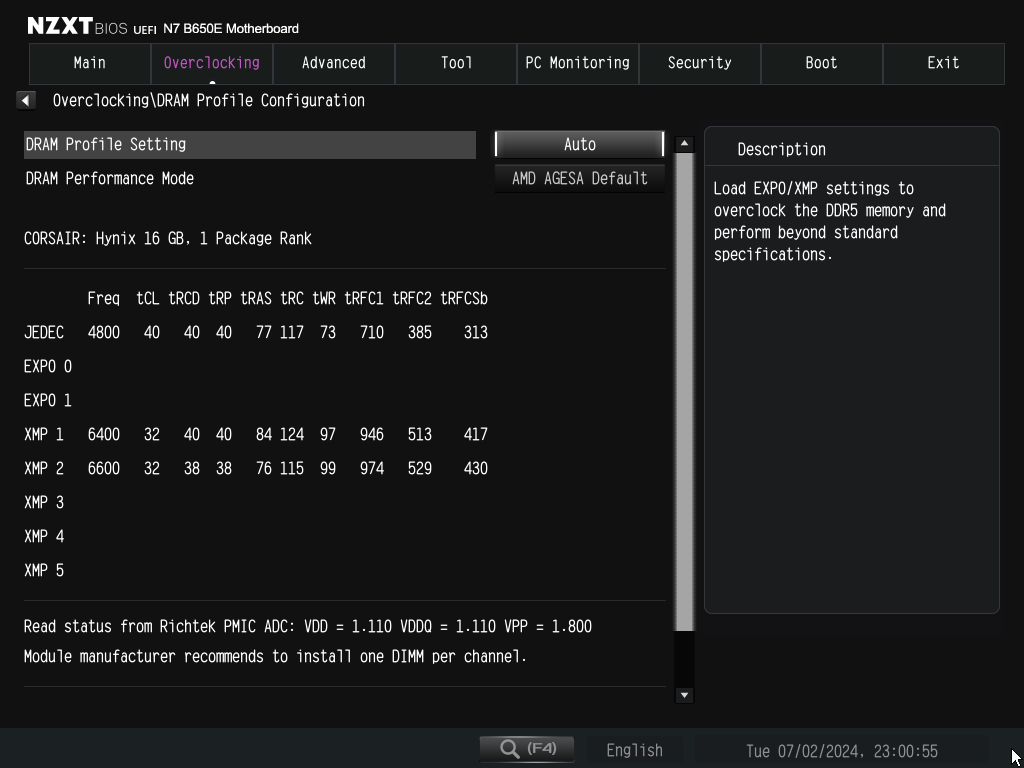The width and height of the screenshot is (1024, 768).
Task: Click the tRFC1 value 974
Action: click(x=372, y=468)
